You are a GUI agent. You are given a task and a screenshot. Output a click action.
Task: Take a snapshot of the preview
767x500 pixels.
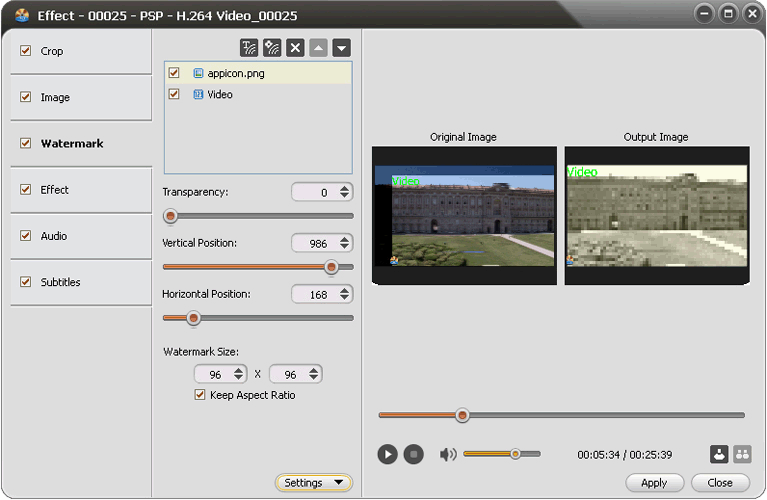(x=719, y=454)
